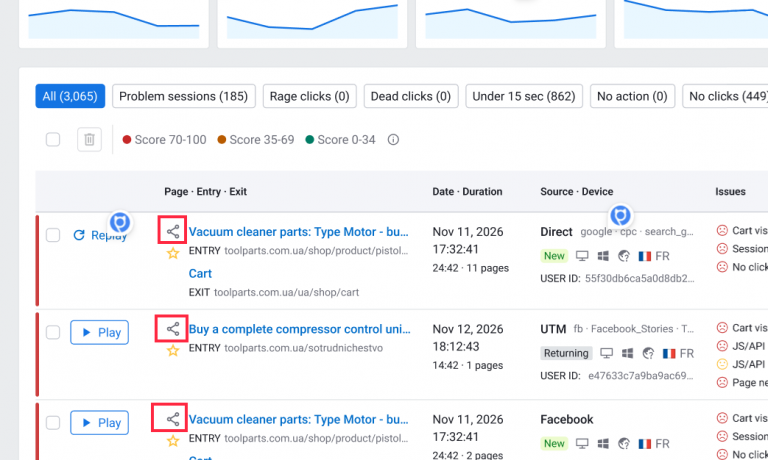The image size is (768, 460).
Task: Click desktop device icon in Facebook row
Action: point(582,443)
